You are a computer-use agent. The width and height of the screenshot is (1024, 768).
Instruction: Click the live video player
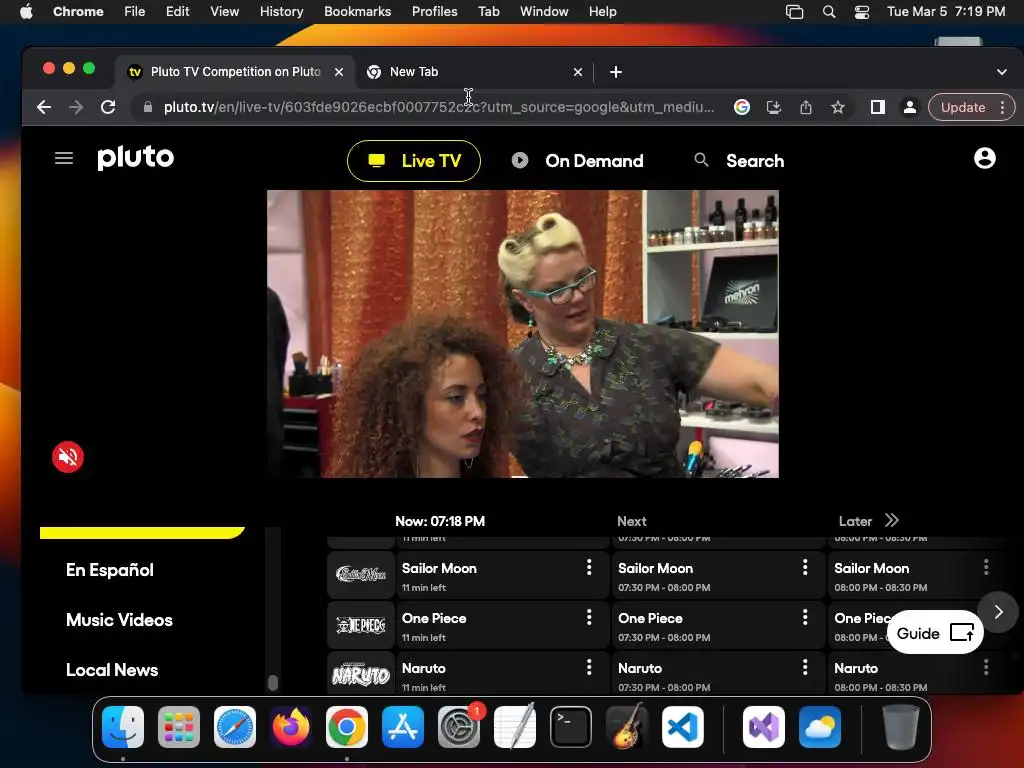(x=522, y=334)
